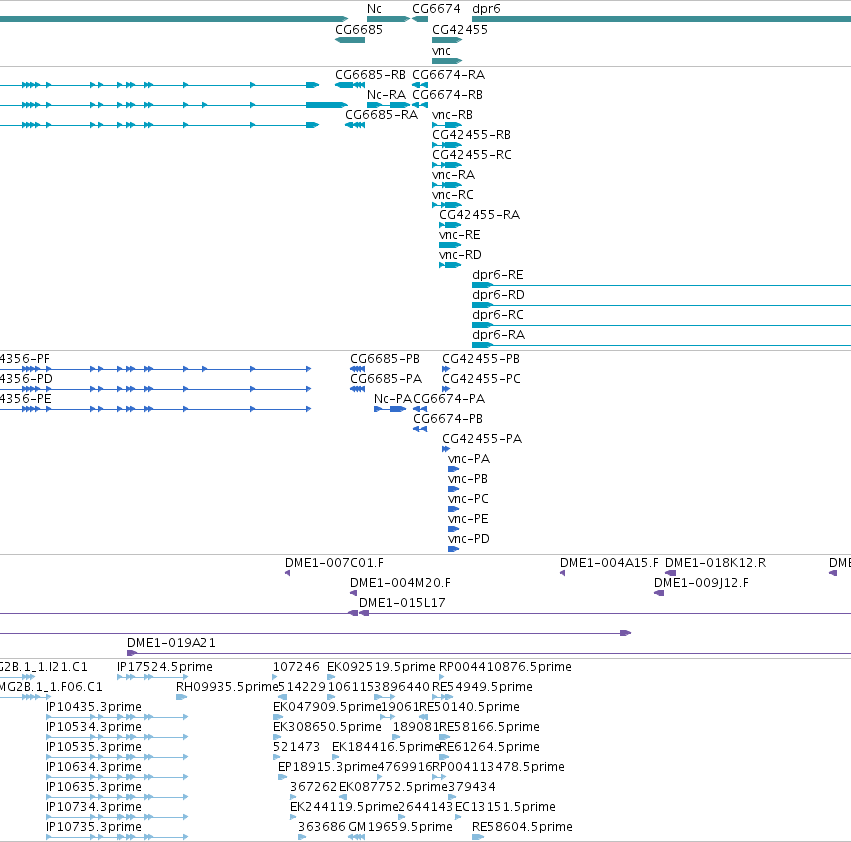Viewport: 851px width, 842px height.
Task: Select protein label CG6685-PB
Action: (385, 358)
